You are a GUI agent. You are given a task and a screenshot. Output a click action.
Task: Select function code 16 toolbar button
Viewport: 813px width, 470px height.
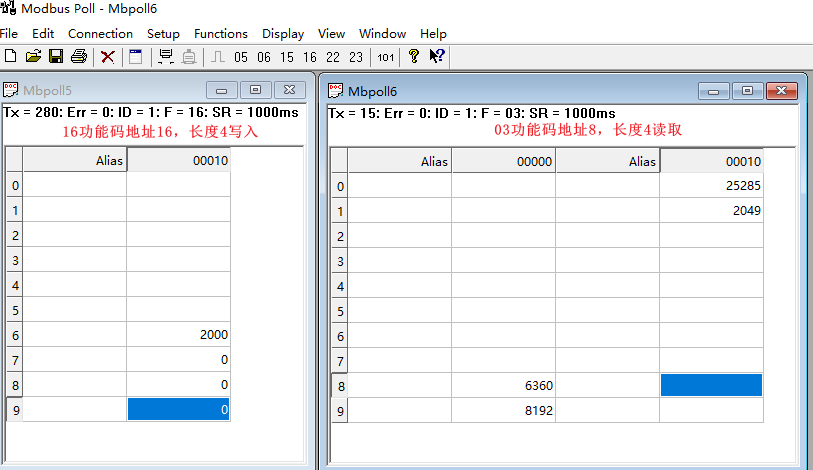(x=310, y=58)
